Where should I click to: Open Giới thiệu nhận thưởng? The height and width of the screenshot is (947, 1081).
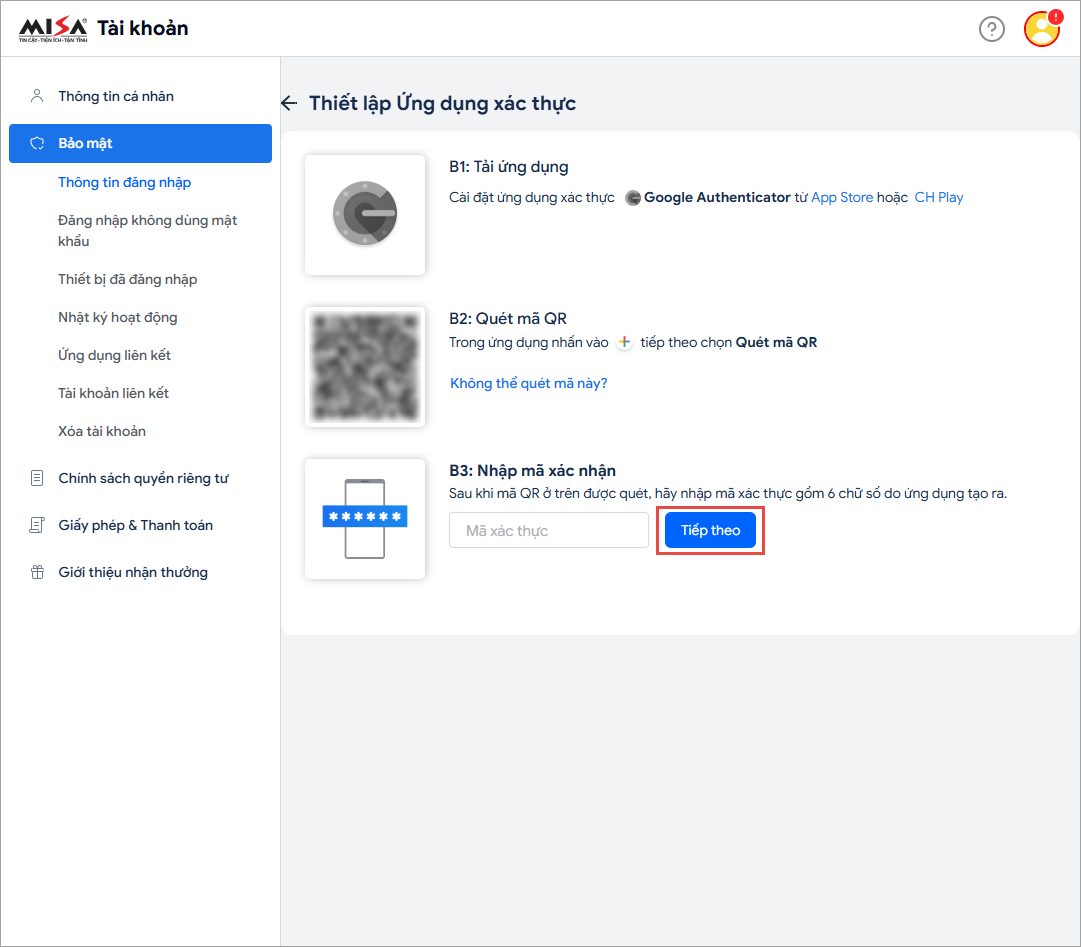(x=133, y=572)
